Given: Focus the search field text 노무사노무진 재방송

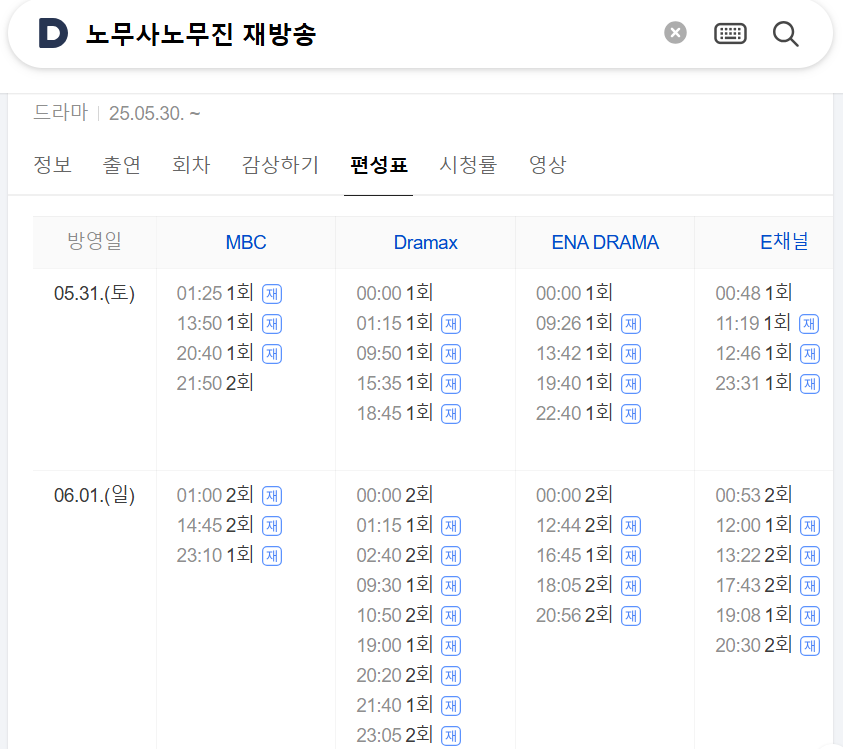Looking at the screenshot, I should pos(201,34).
